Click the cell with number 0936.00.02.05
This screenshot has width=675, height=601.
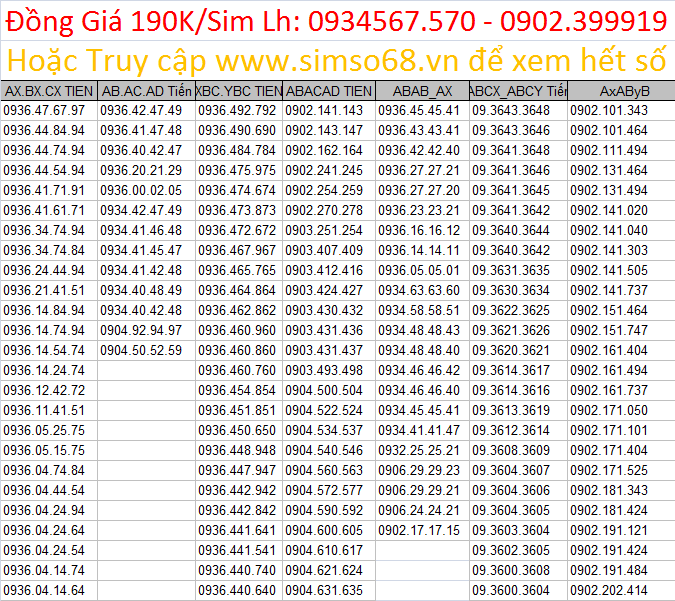tap(141, 191)
